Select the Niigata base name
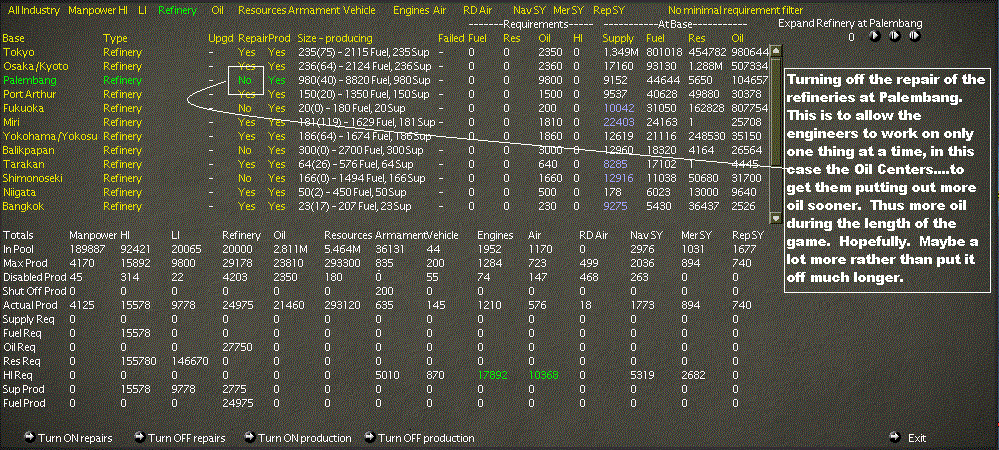 coord(19,192)
